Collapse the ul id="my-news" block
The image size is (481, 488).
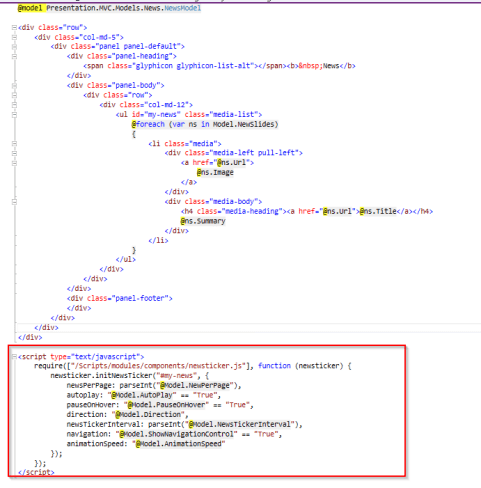click(x=14, y=115)
